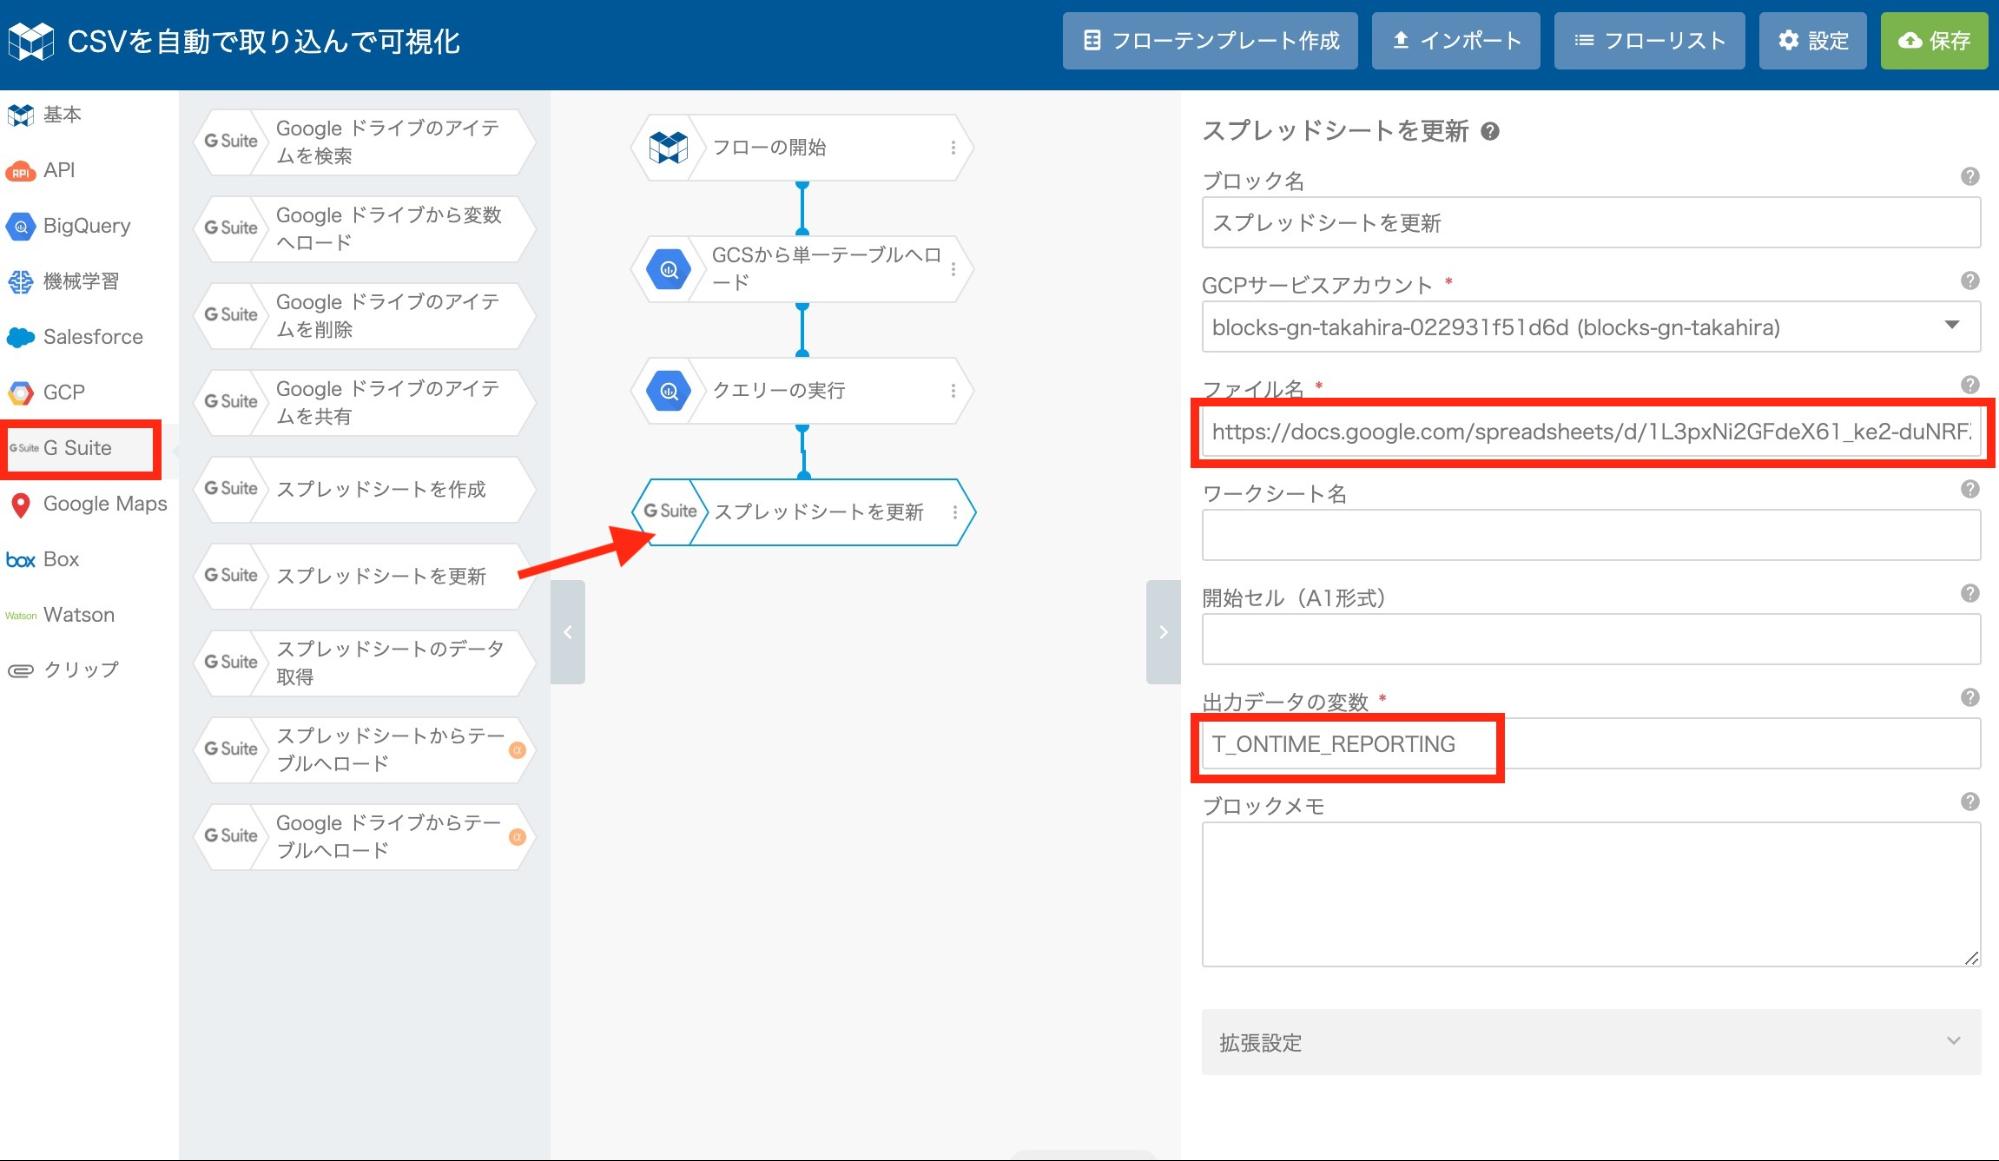Open the Box category in sidebar
Screen dimensions: 1999x1161
coord(43,559)
